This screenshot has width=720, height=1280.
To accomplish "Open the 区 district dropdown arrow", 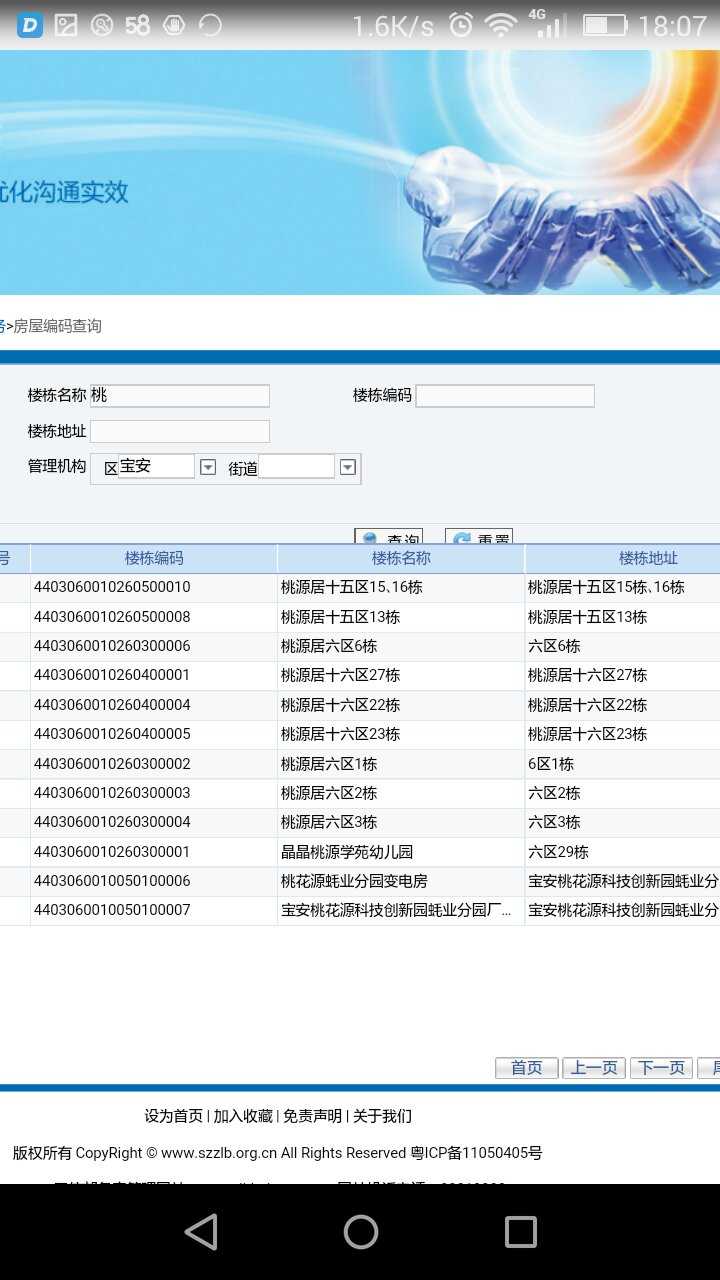I will pos(208,467).
